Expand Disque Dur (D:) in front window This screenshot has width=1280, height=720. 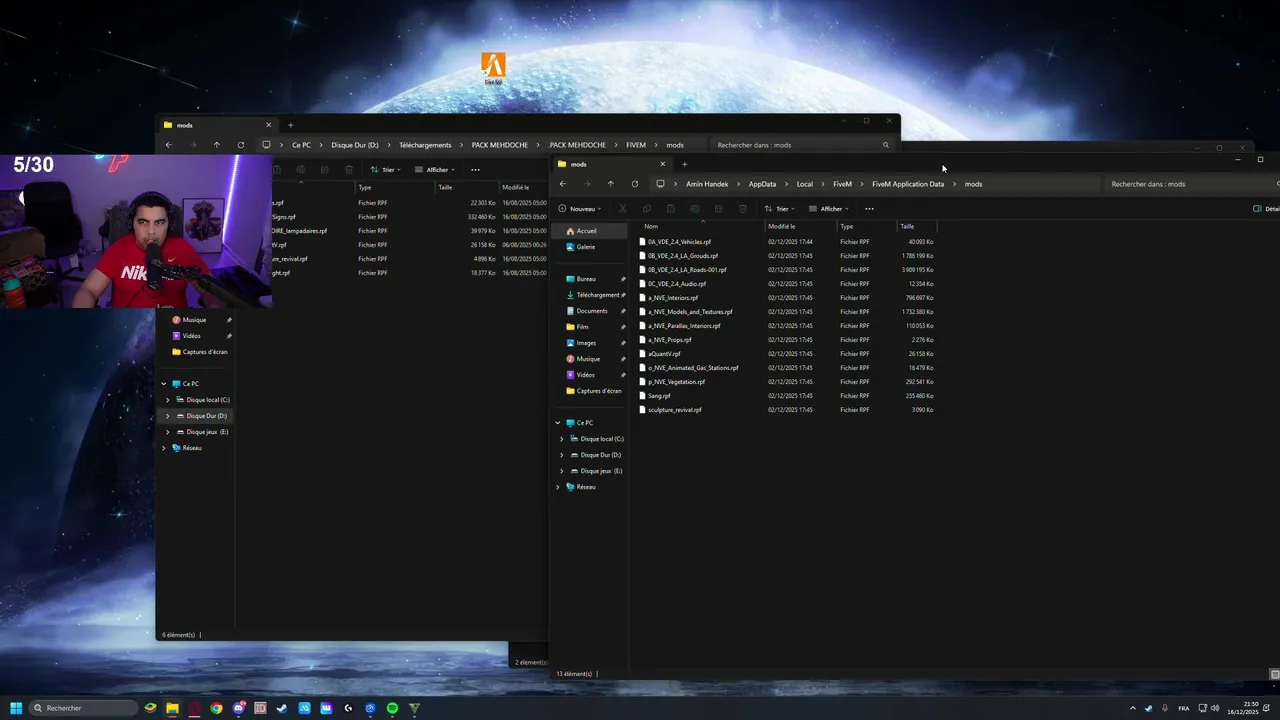[x=562, y=455]
